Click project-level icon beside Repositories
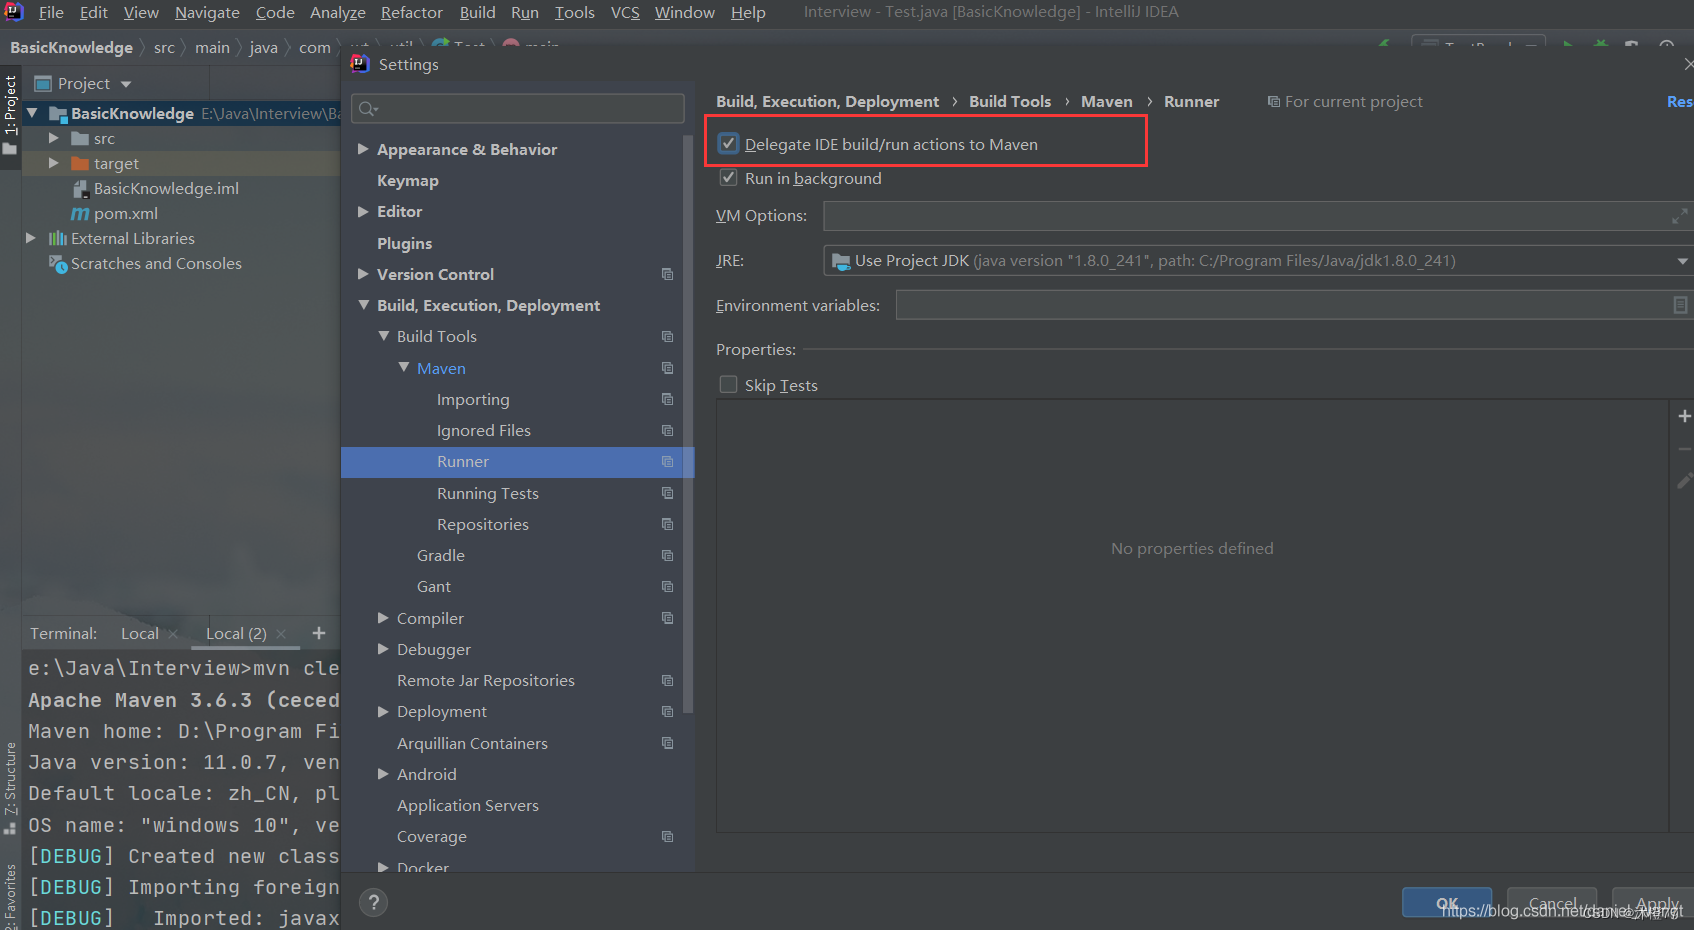This screenshot has height=930, width=1694. [667, 524]
